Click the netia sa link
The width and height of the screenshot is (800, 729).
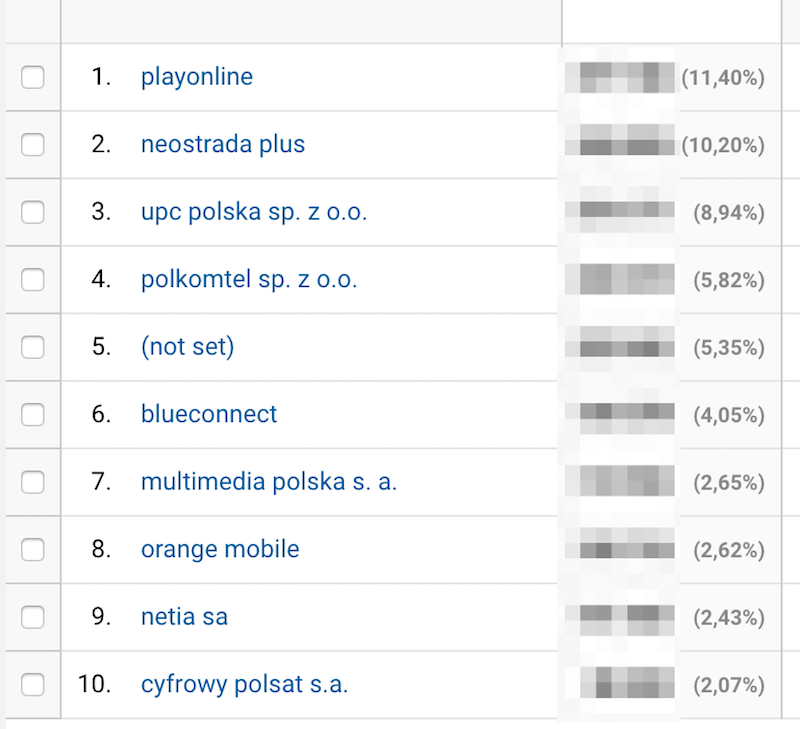pyautogui.click(x=184, y=617)
